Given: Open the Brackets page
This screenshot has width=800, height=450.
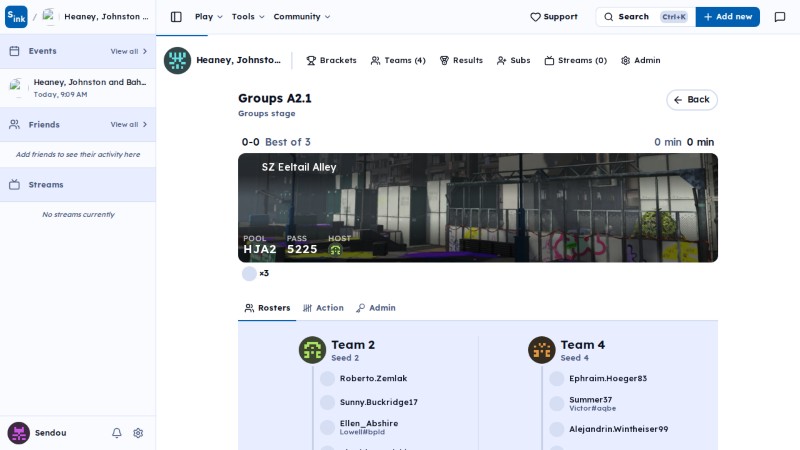Looking at the screenshot, I should tap(331, 60).
